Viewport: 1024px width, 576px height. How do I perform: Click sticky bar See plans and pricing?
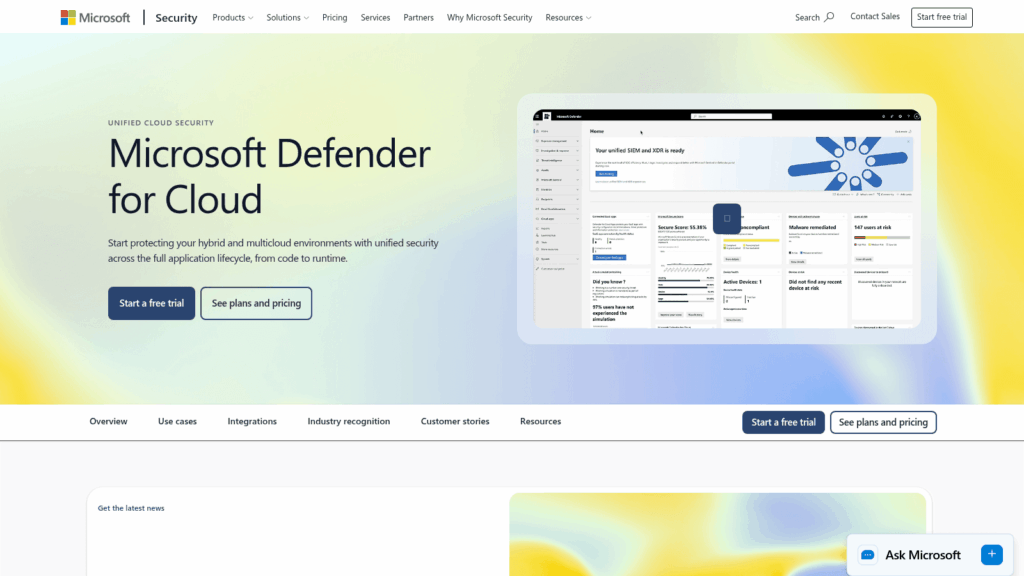click(883, 422)
